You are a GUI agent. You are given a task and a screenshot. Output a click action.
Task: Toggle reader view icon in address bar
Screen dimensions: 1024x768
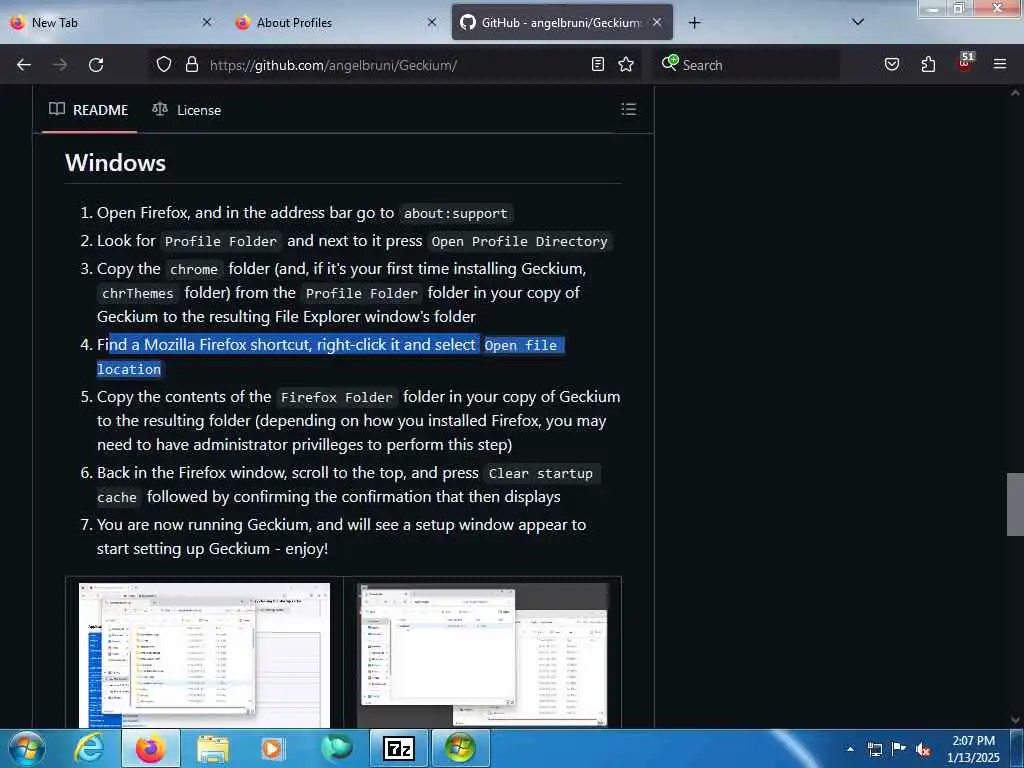point(598,64)
